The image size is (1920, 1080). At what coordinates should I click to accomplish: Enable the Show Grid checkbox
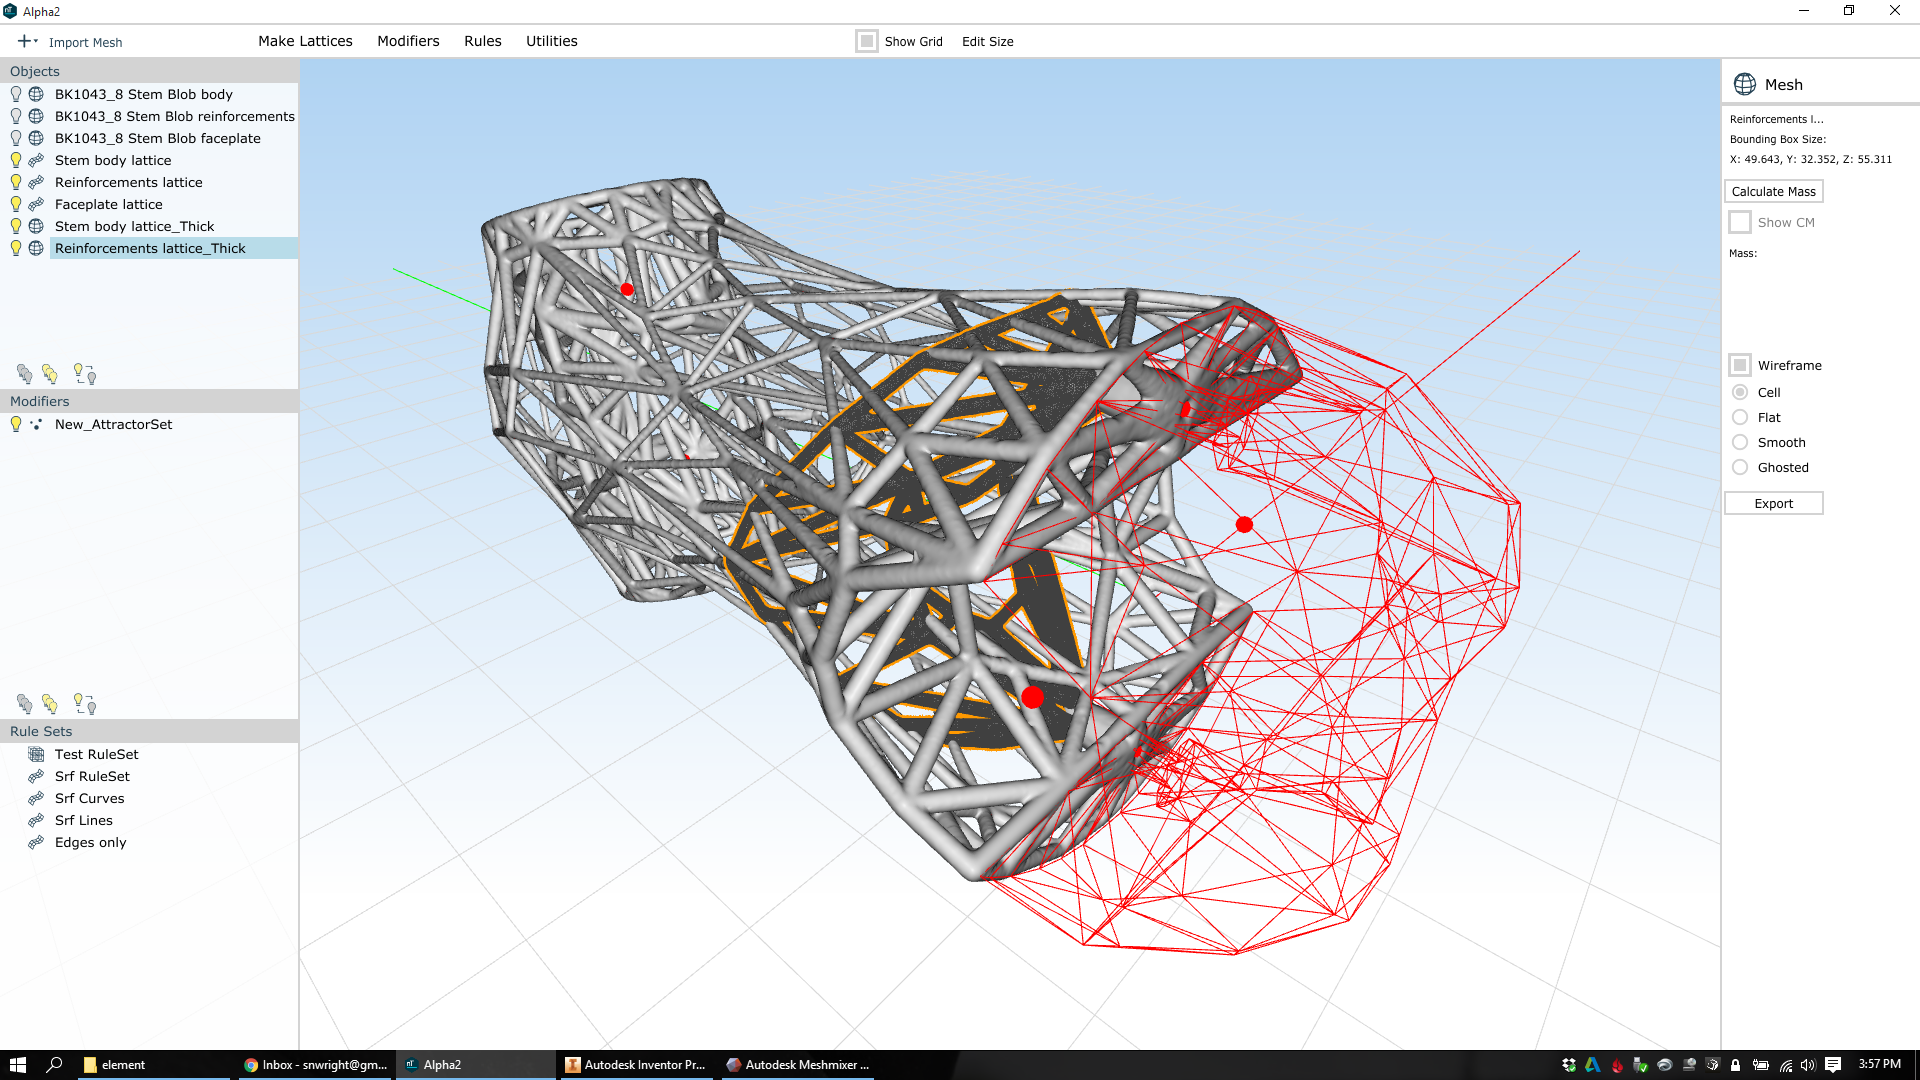[866, 41]
